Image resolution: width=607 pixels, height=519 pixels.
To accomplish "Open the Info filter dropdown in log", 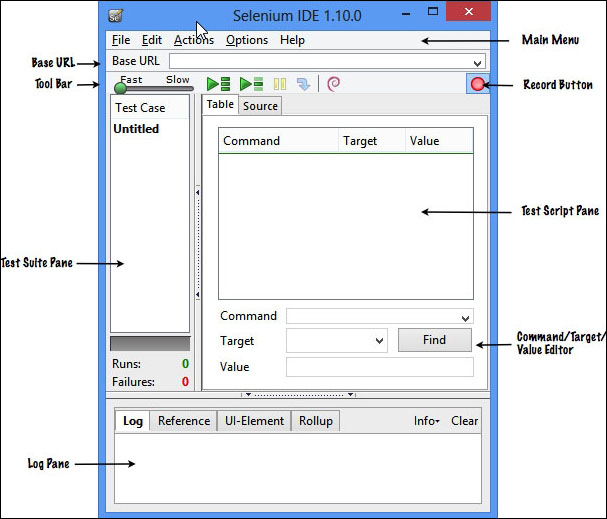I will pyautogui.click(x=426, y=421).
